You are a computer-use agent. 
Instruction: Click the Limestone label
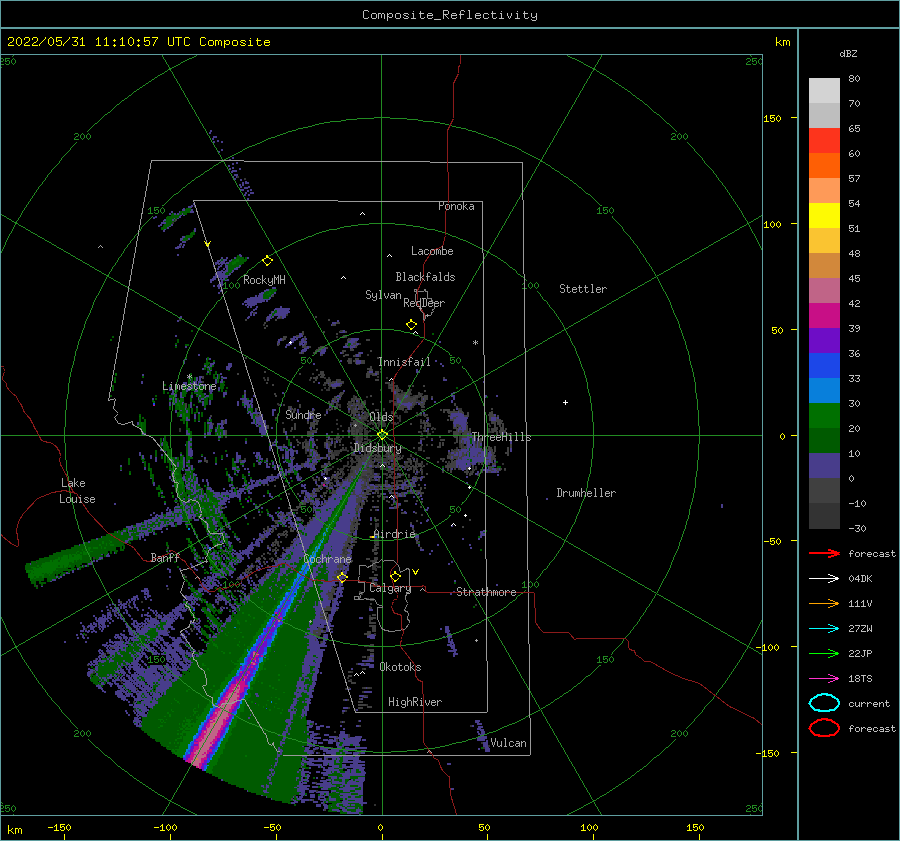click(189, 386)
